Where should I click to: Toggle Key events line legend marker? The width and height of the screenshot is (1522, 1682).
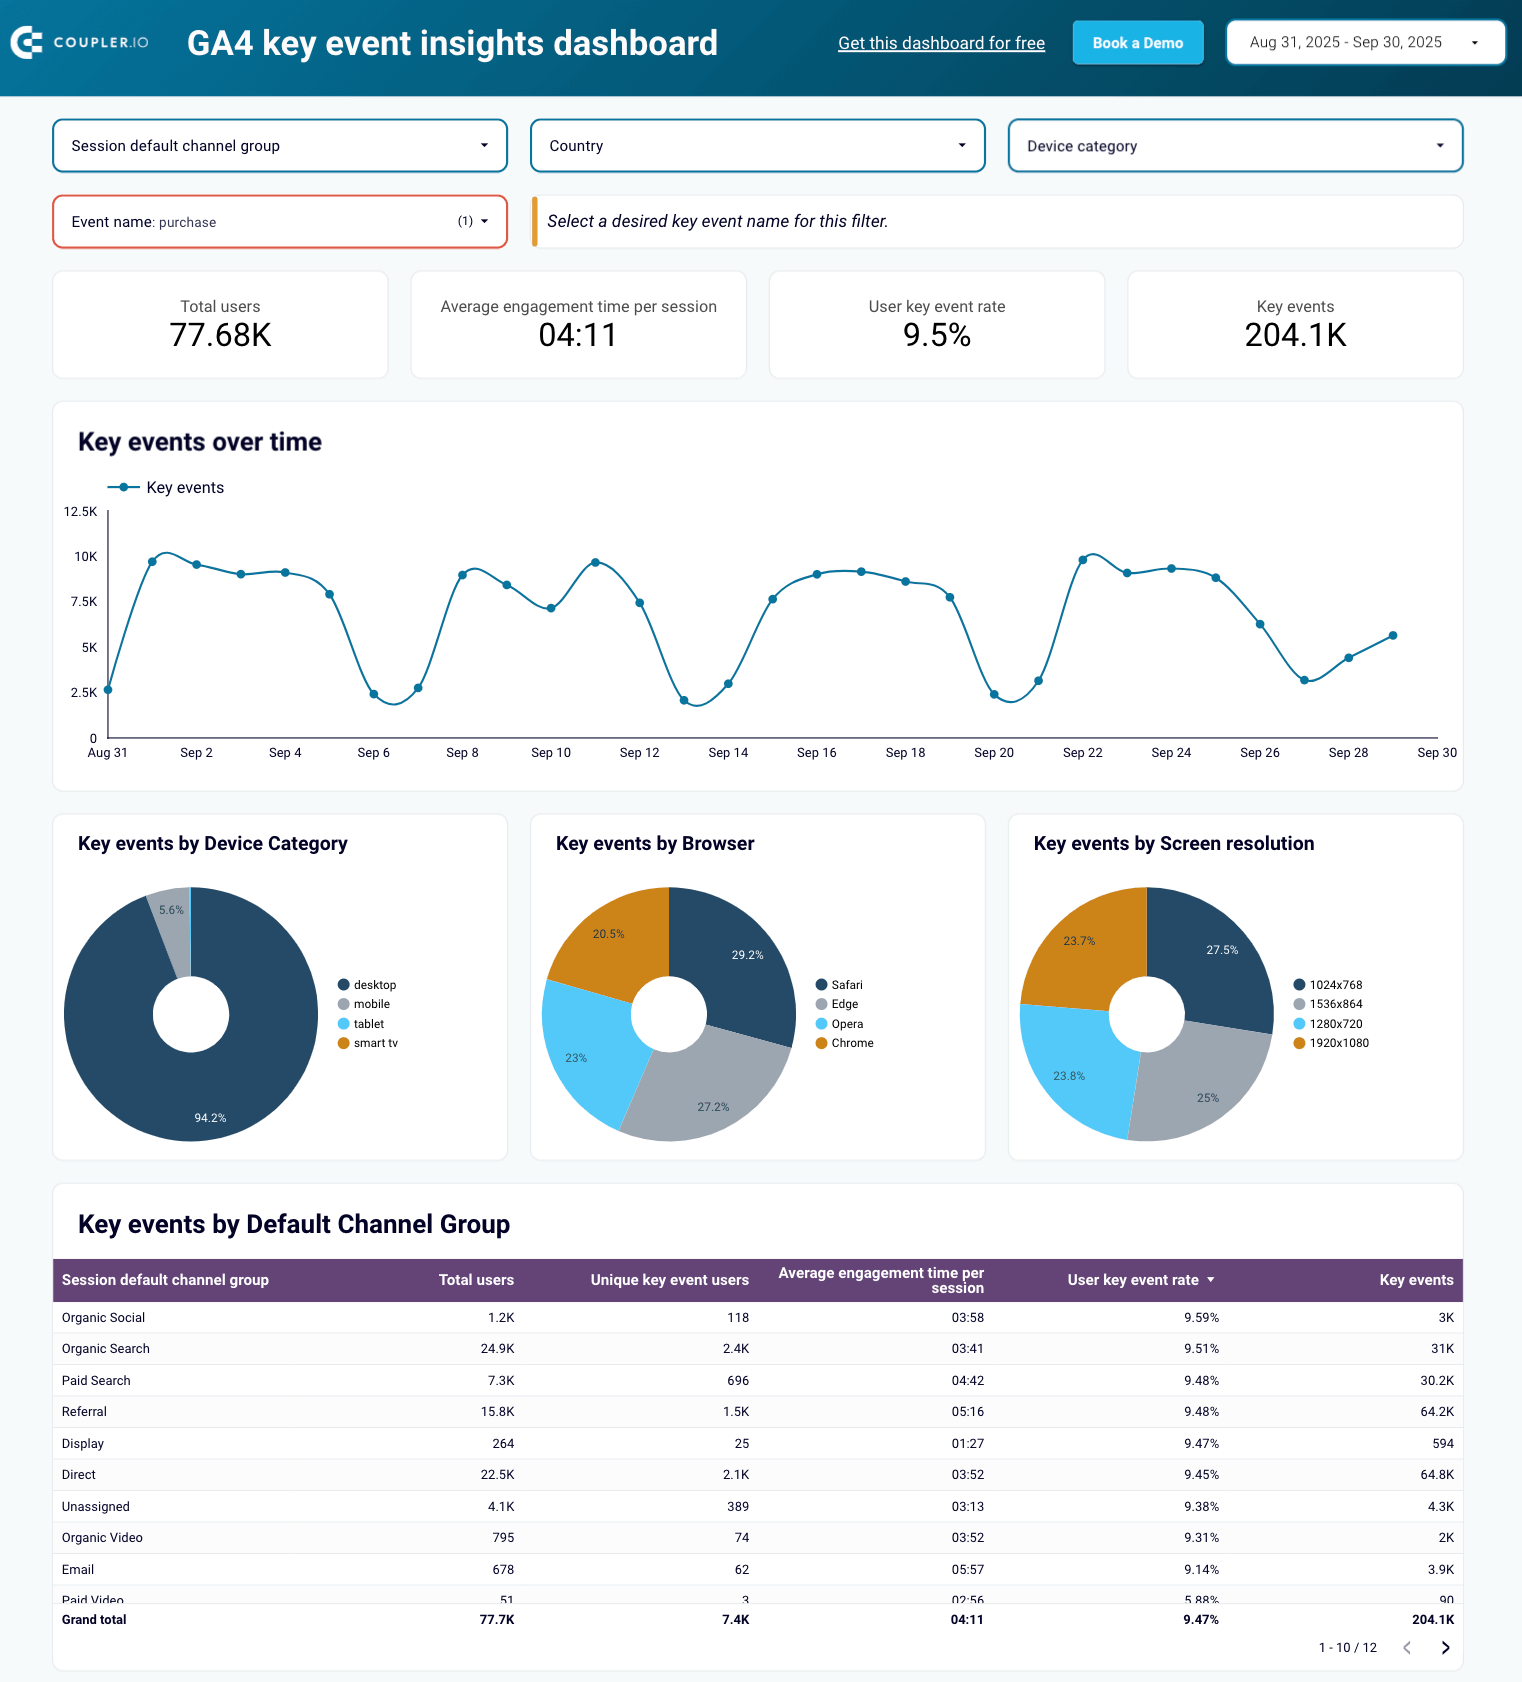tap(123, 488)
